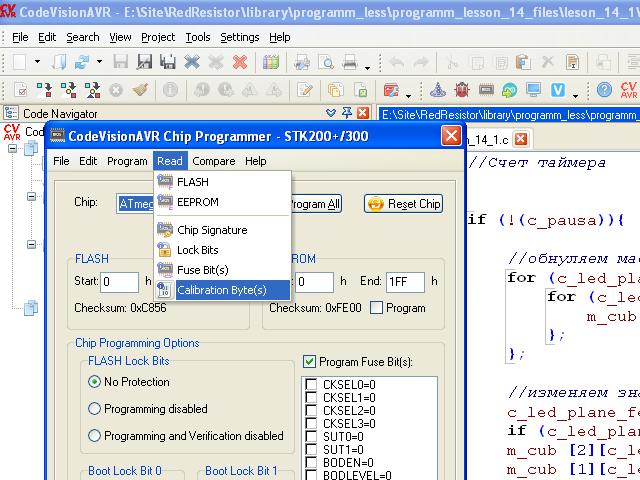The height and width of the screenshot is (480, 640).
Task: Click the check syntax document icon
Action: tap(21, 89)
